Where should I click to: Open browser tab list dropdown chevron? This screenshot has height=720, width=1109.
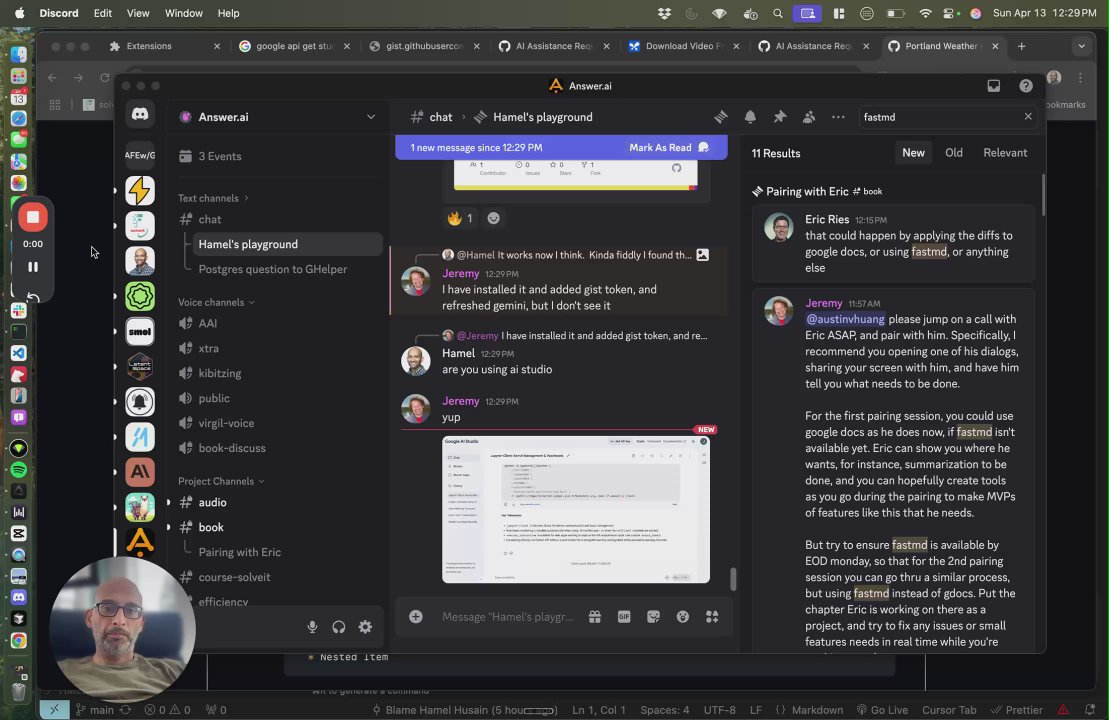pos(1081,46)
